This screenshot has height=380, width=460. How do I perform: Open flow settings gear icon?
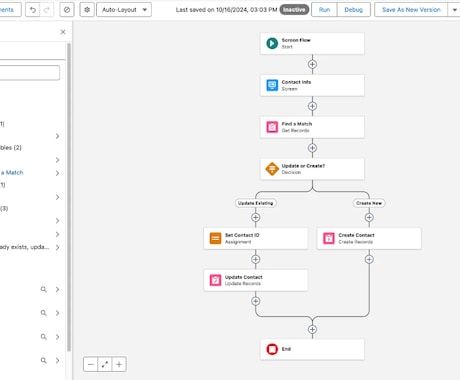click(87, 10)
